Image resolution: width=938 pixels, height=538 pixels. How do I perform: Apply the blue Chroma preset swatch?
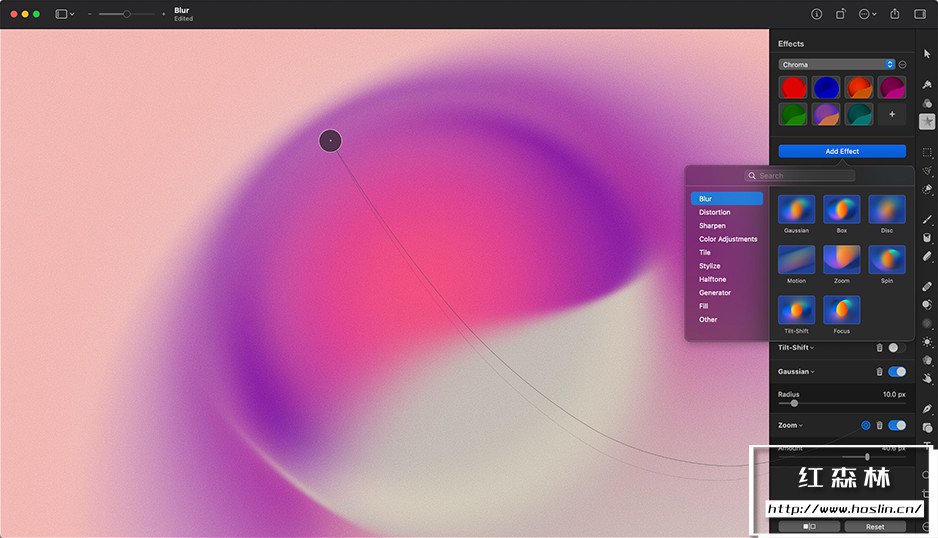(826, 88)
